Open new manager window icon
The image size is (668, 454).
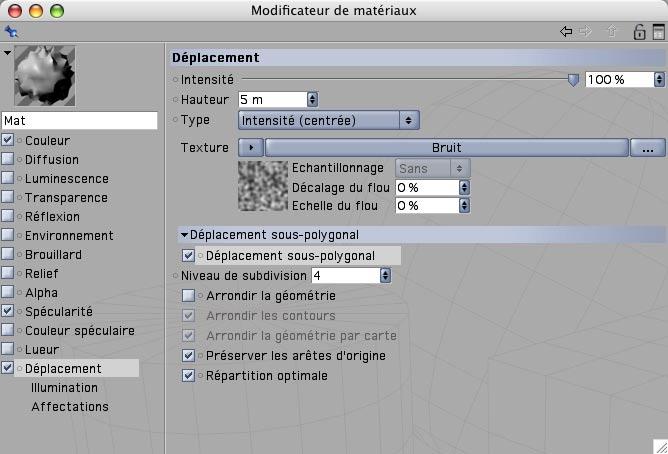[x=659, y=32]
